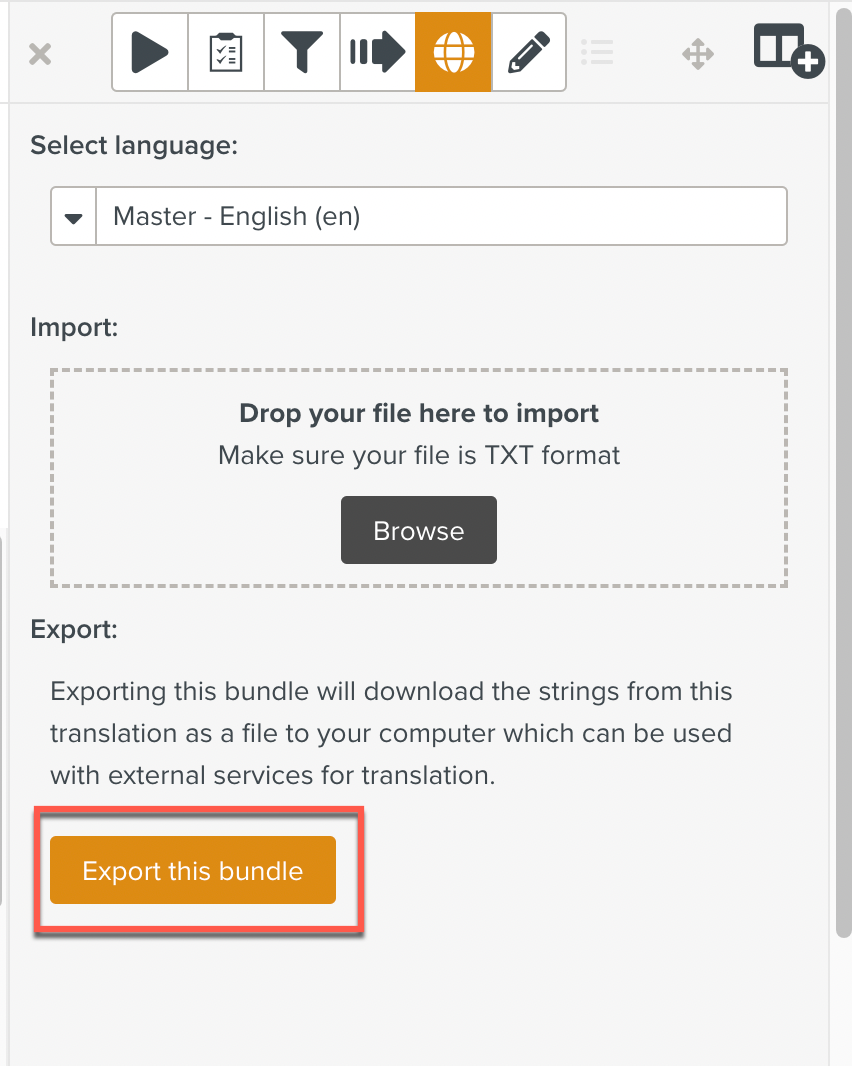Open the clipboard checklist settings icon
Image resolution: width=852 pixels, height=1066 pixels.
[225, 51]
